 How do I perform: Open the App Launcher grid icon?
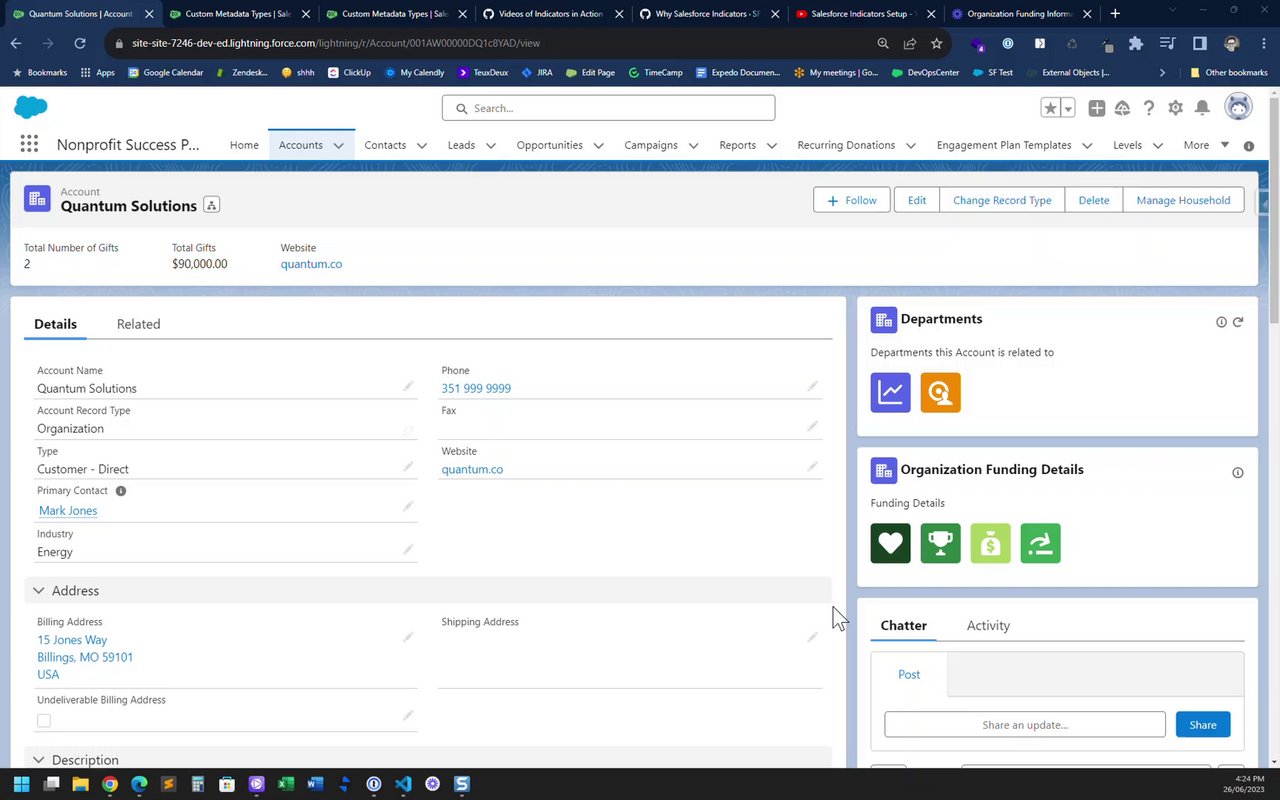point(29,145)
